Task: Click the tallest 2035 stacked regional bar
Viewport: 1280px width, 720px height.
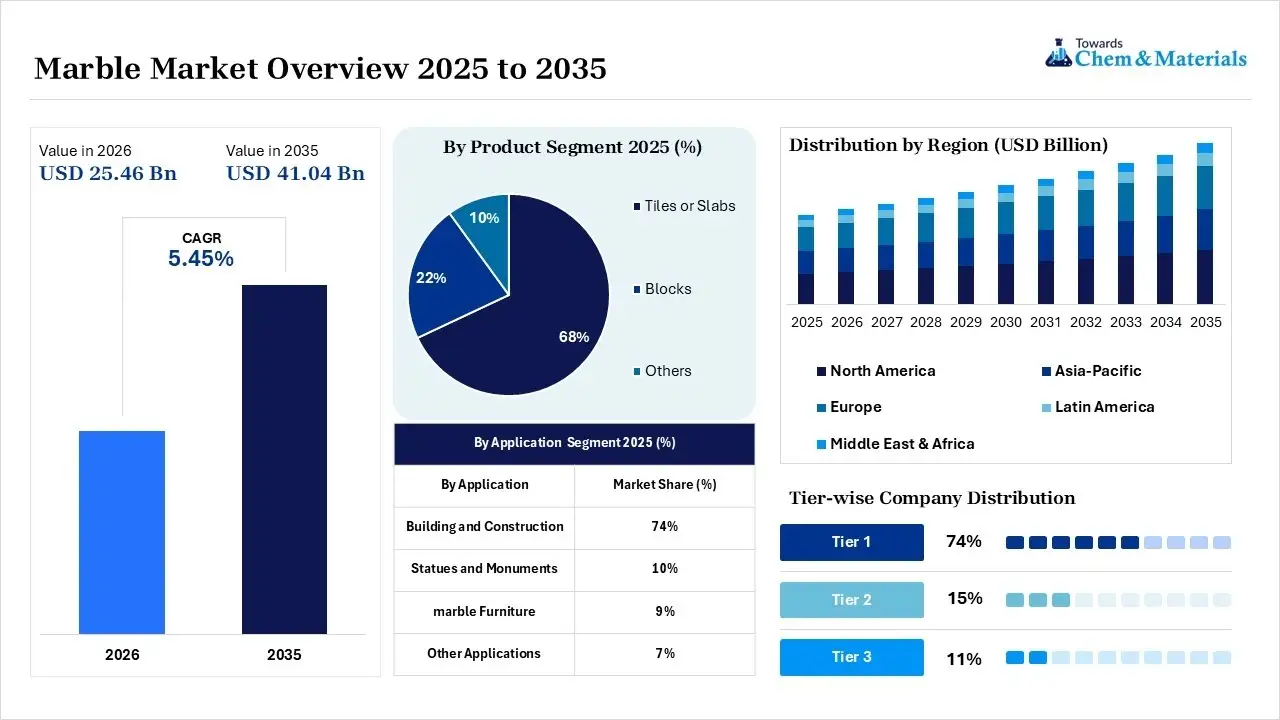Action: (x=1205, y=223)
